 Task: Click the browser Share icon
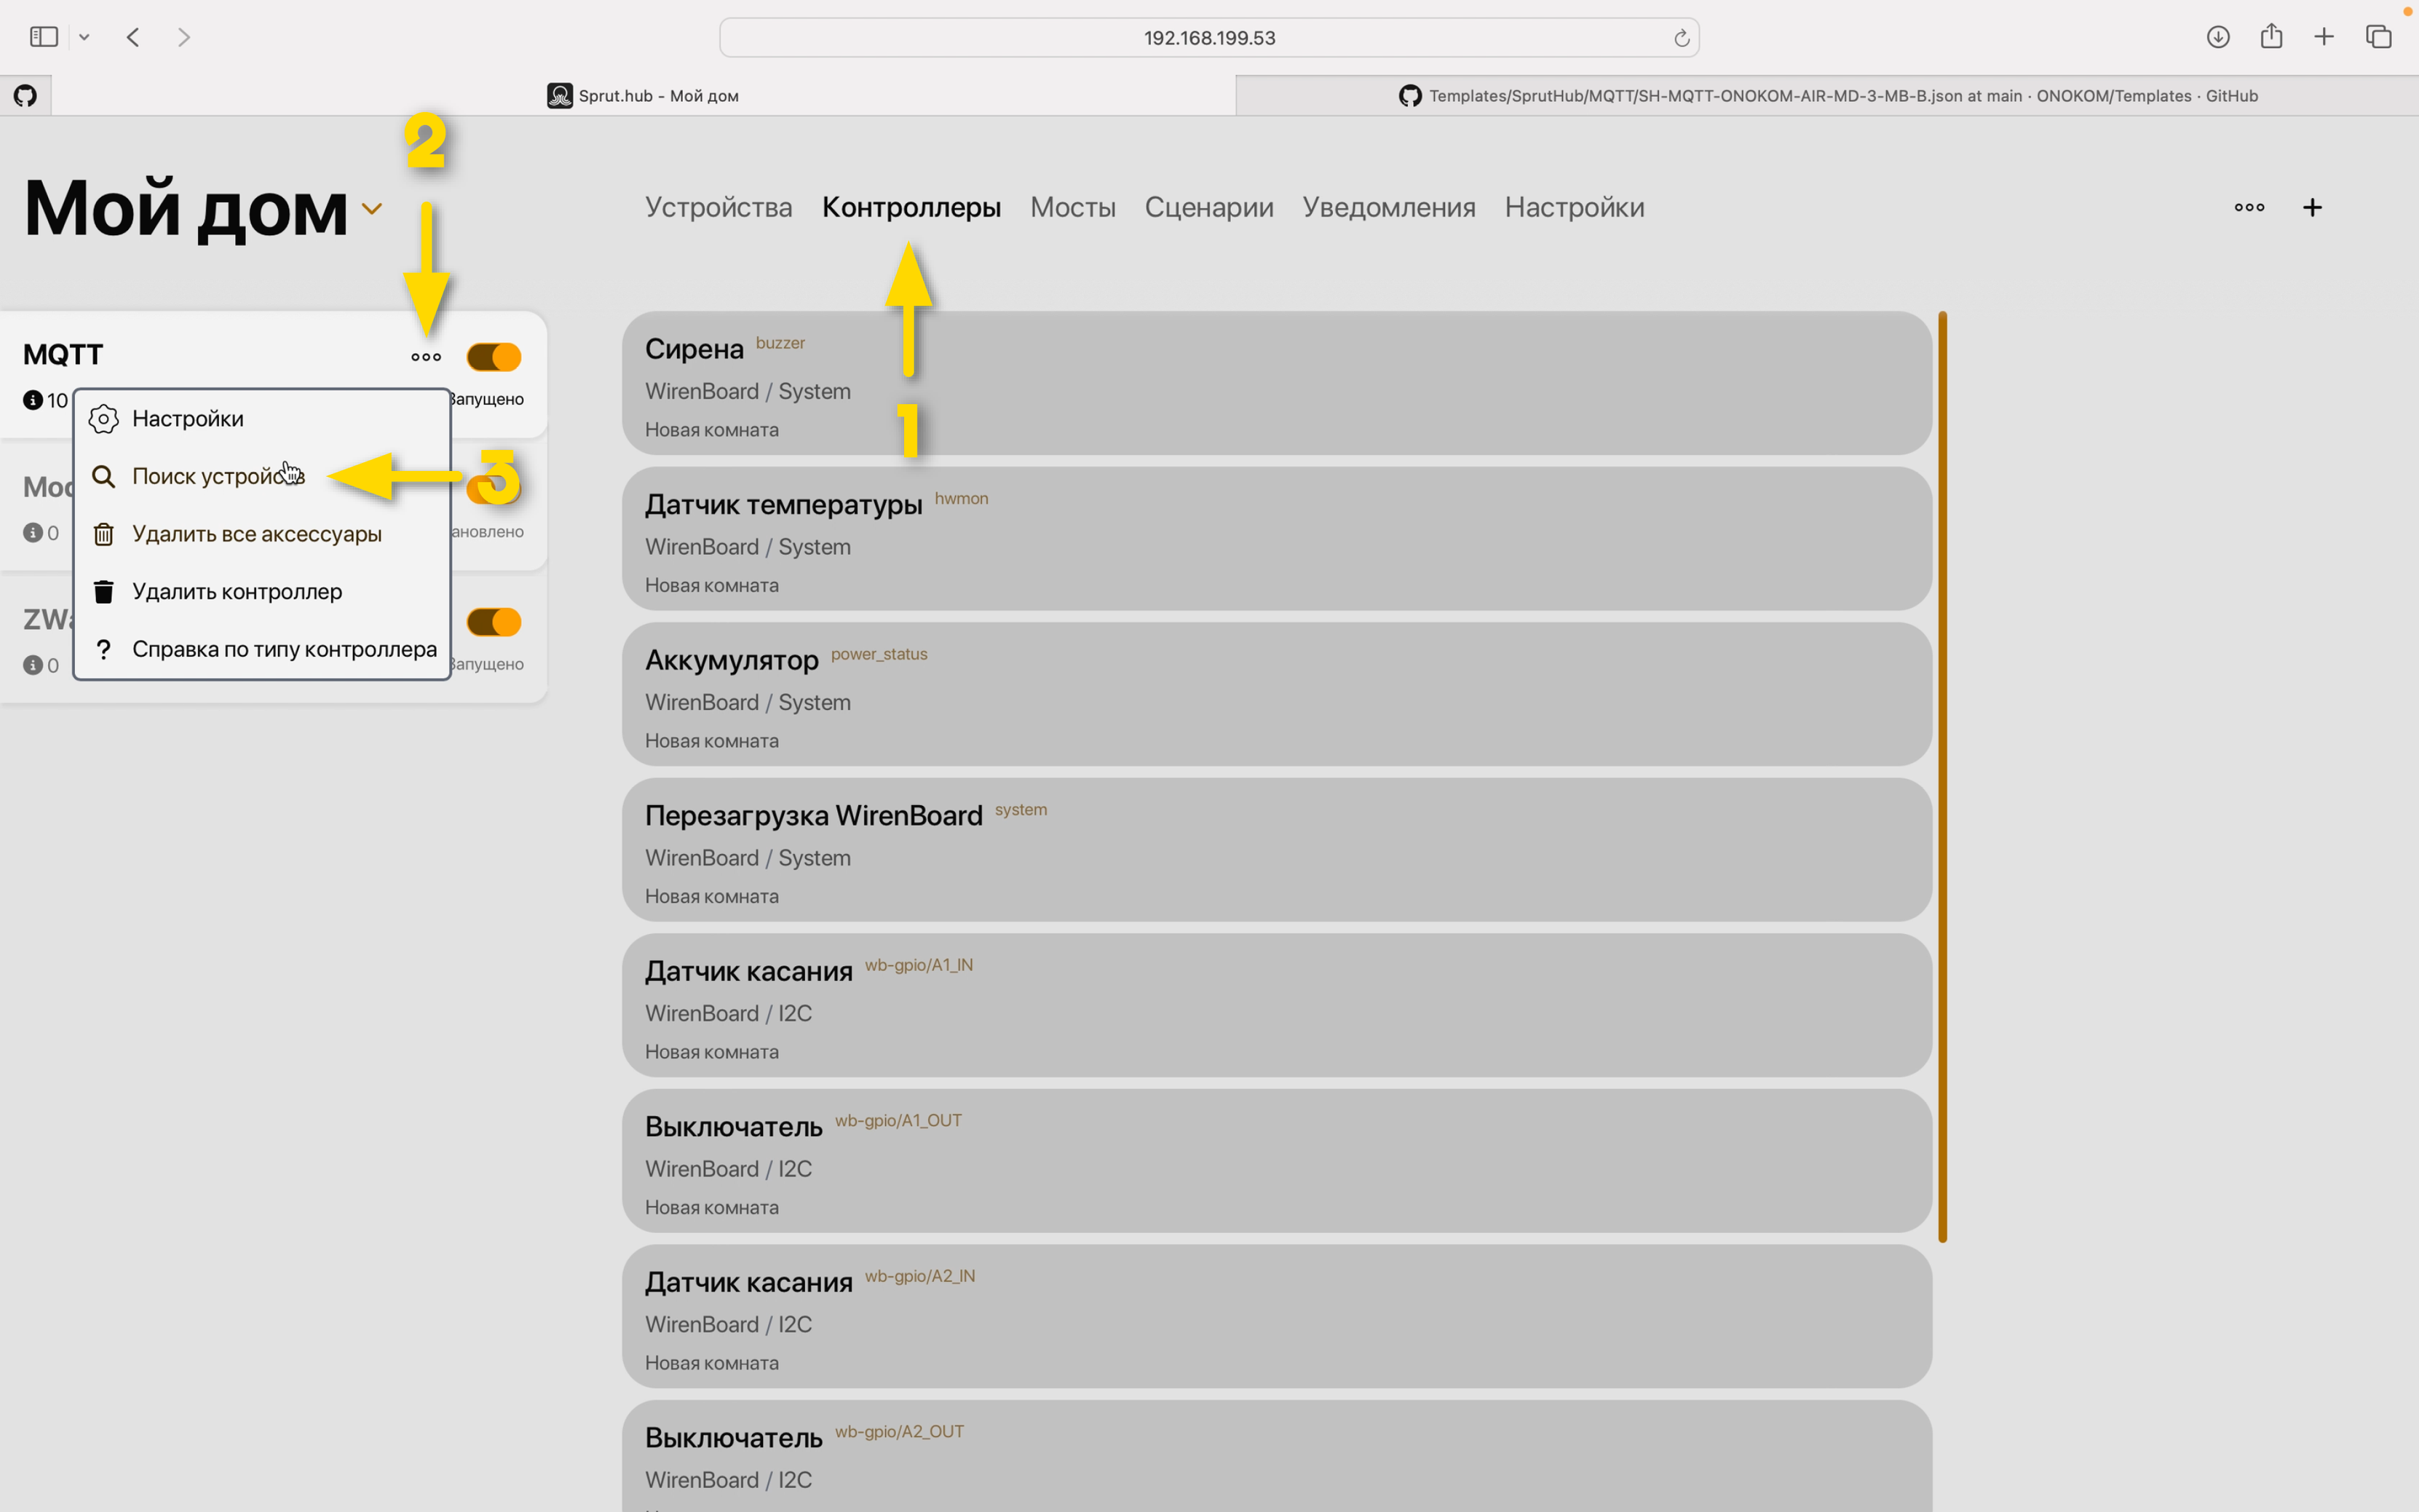point(2271,37)
